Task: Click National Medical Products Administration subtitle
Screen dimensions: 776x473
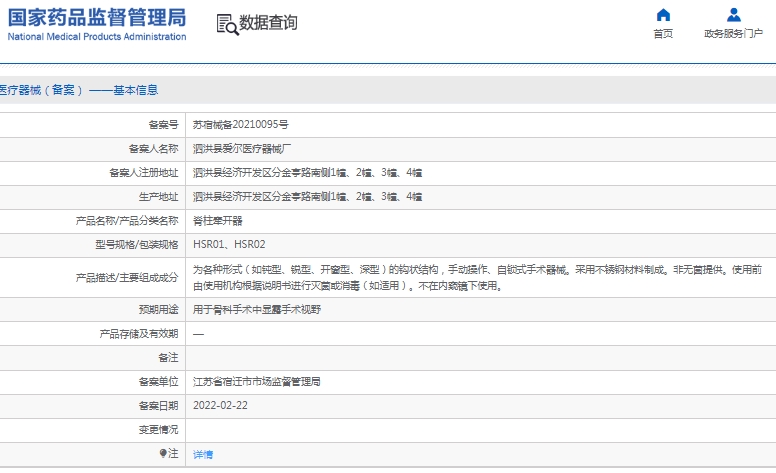Action: (97, 37)
